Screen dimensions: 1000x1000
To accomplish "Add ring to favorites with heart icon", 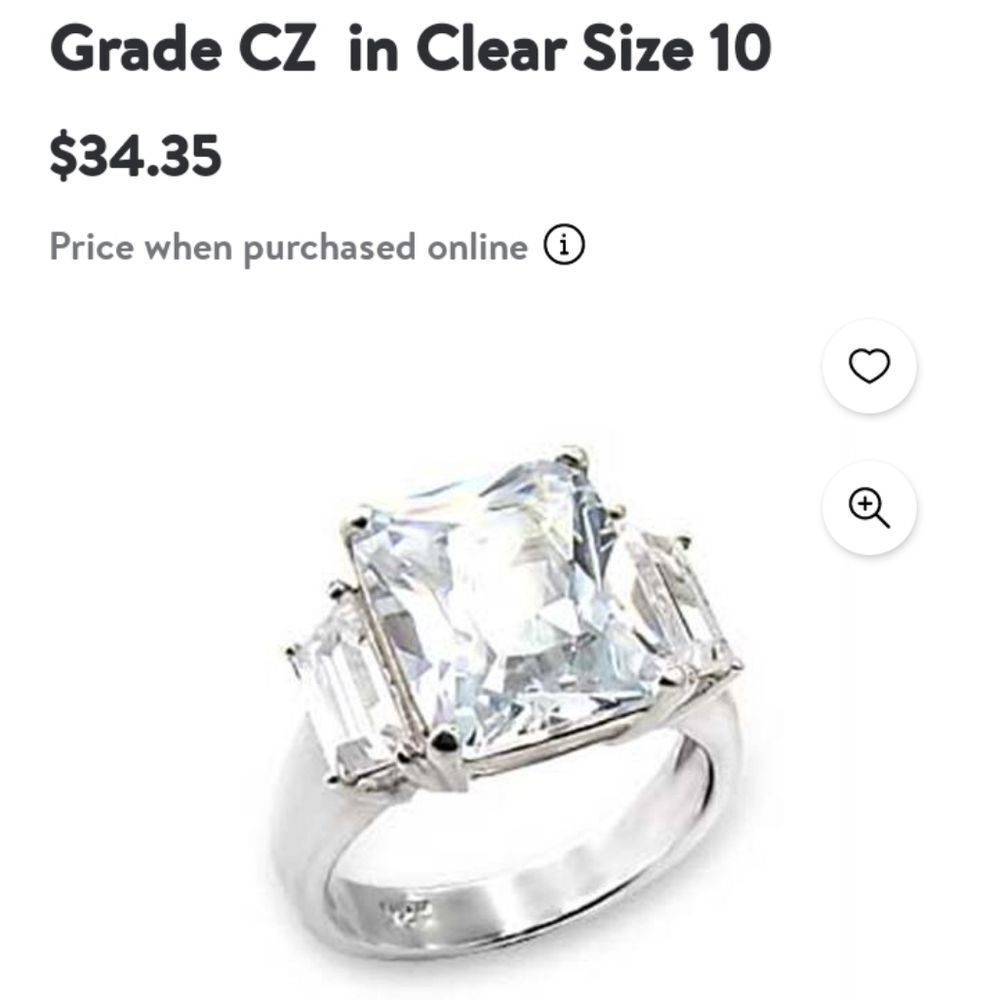I will click(869, 367).
